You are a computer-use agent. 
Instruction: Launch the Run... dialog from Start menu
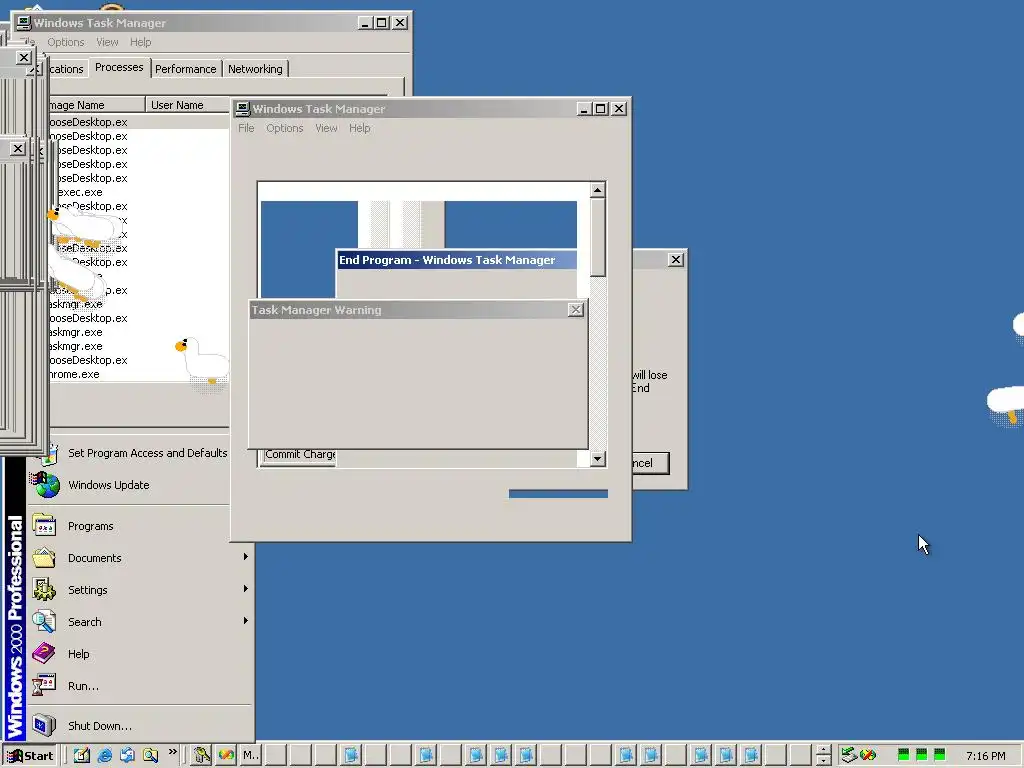(83, 686)
